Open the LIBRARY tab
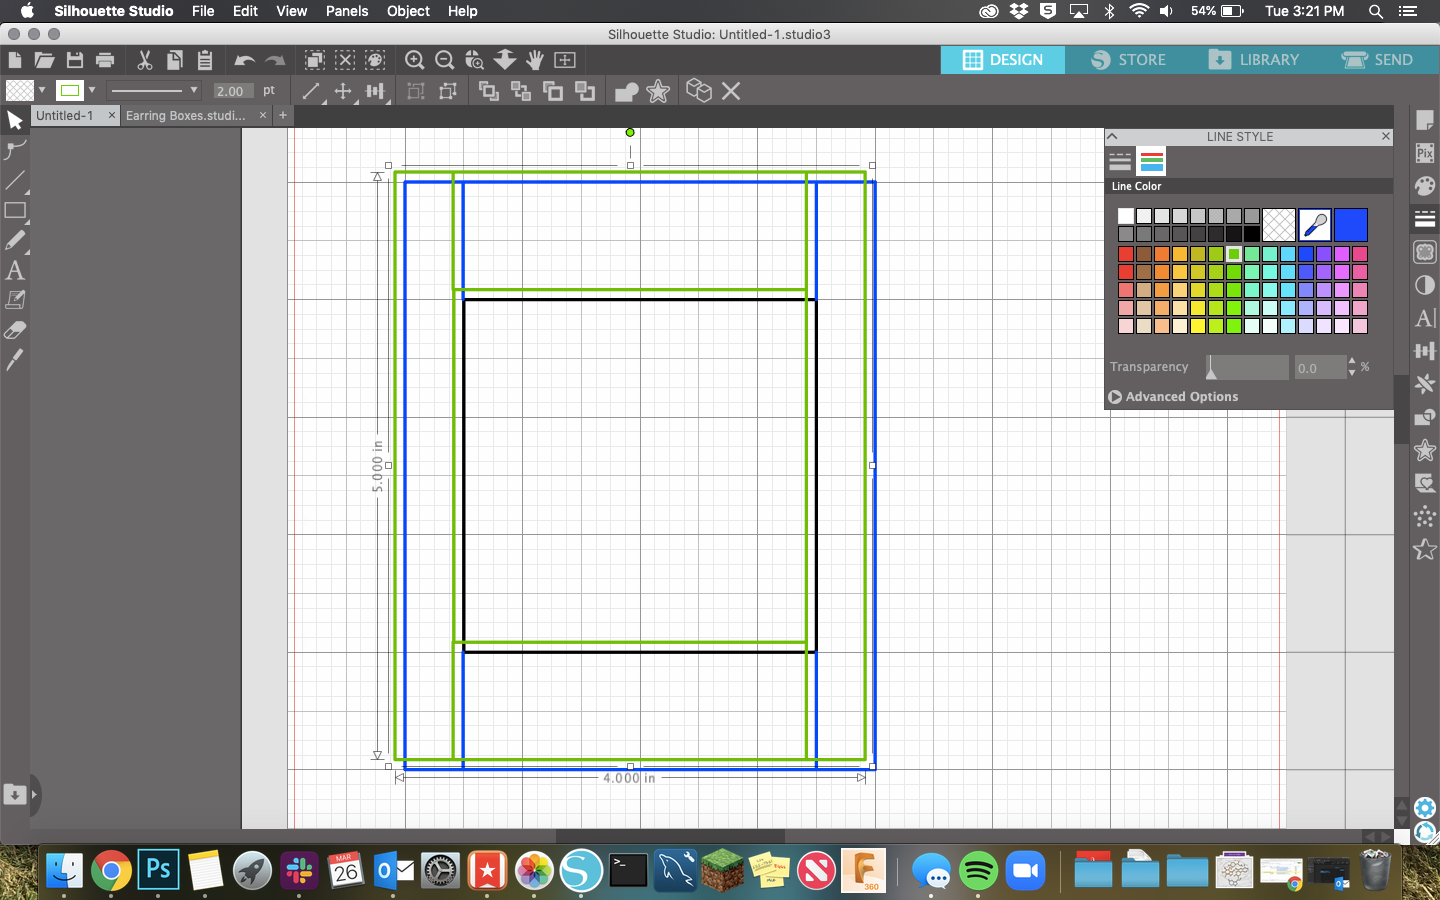 coord(1254,60)
